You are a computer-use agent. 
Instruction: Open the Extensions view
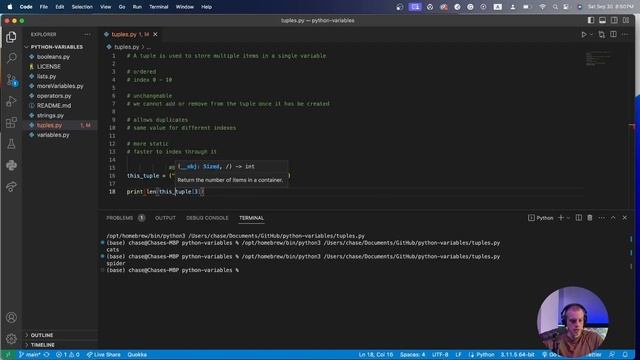(x=11, y=122)
